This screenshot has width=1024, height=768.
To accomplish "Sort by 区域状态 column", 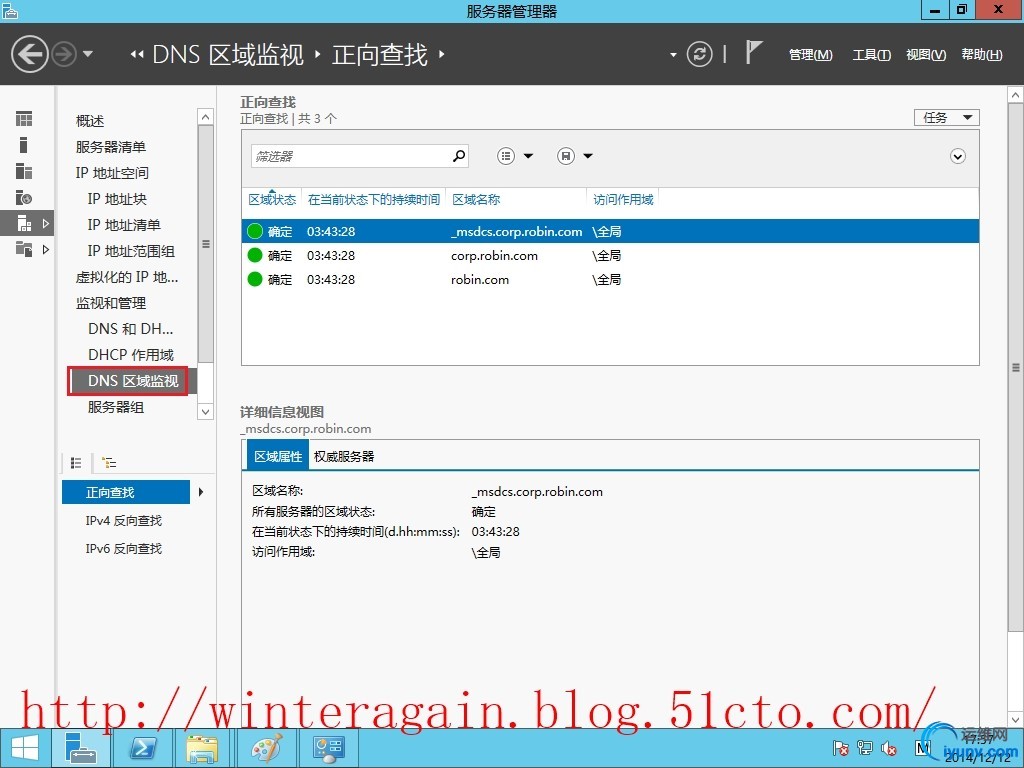I will click(272, 199).
